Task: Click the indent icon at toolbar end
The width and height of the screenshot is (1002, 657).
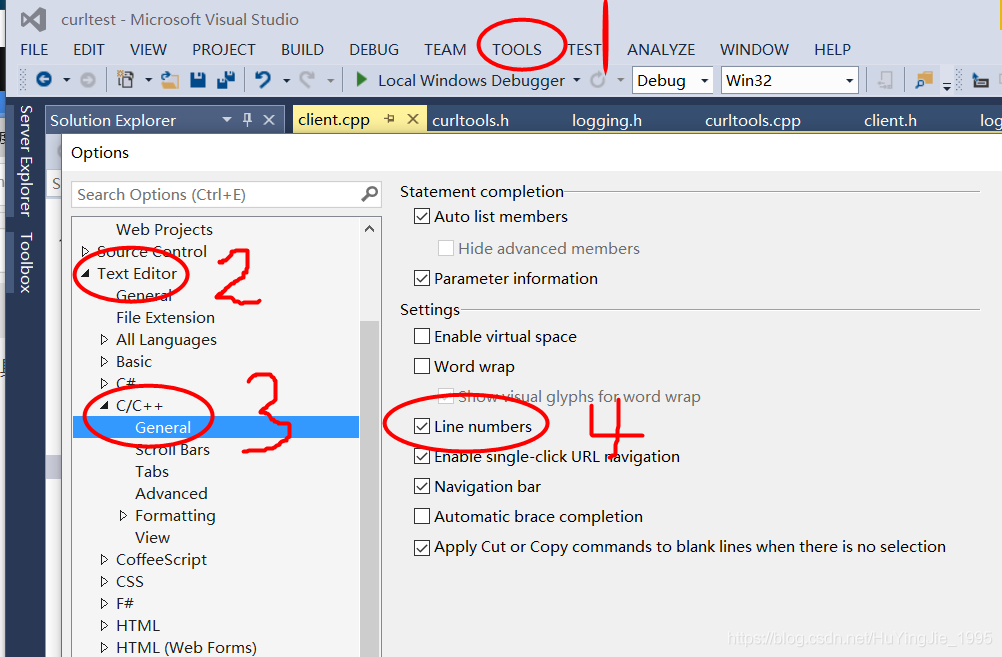Action: (980, 81)
